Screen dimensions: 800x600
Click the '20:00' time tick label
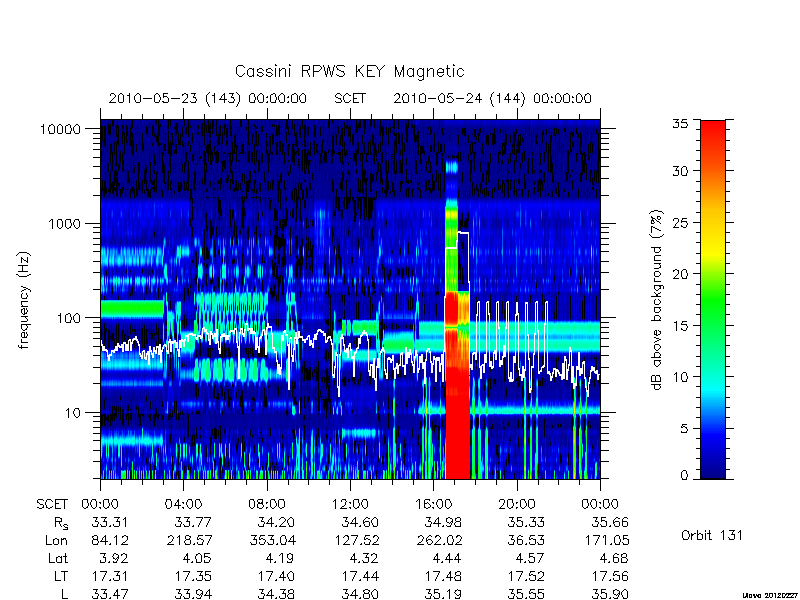[517, 505]
